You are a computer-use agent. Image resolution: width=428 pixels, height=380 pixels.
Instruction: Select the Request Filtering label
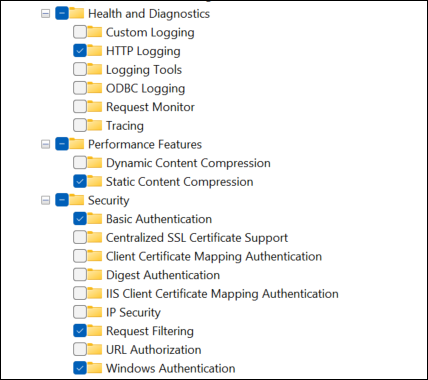[x=150, y=331]
